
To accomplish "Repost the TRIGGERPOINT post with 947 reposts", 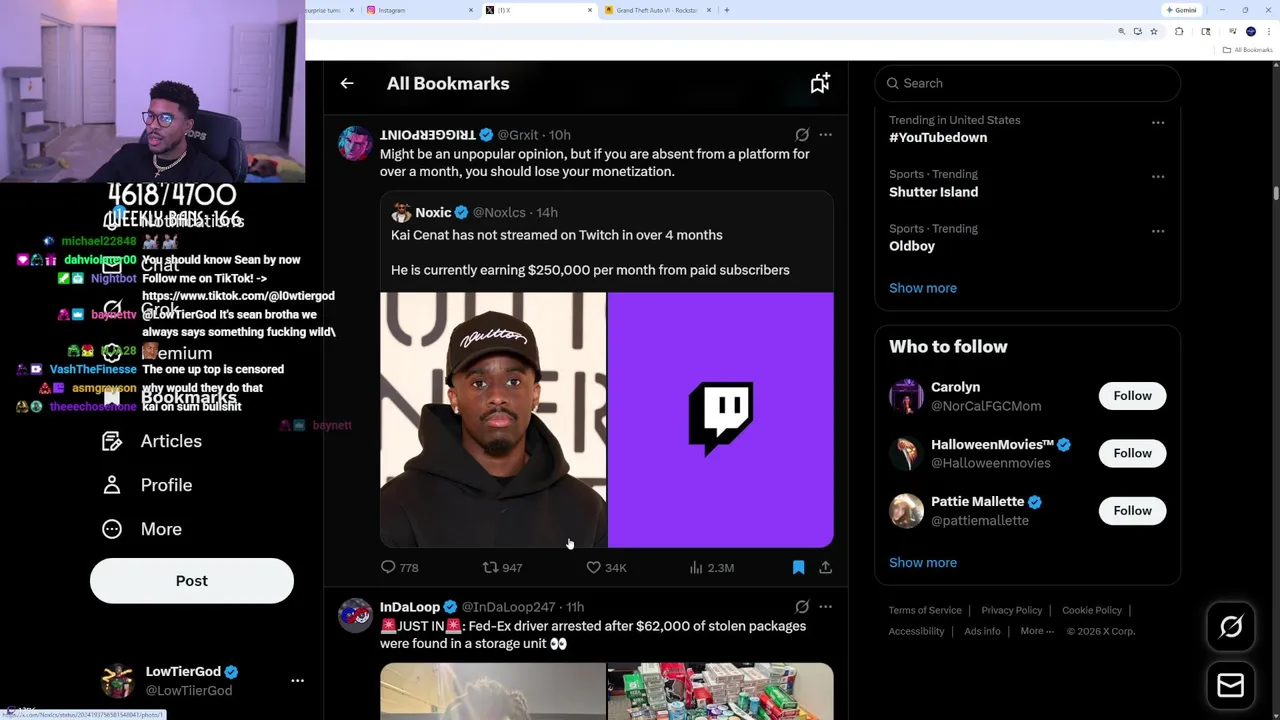I will pyautogui.click(x=502, y=567).
